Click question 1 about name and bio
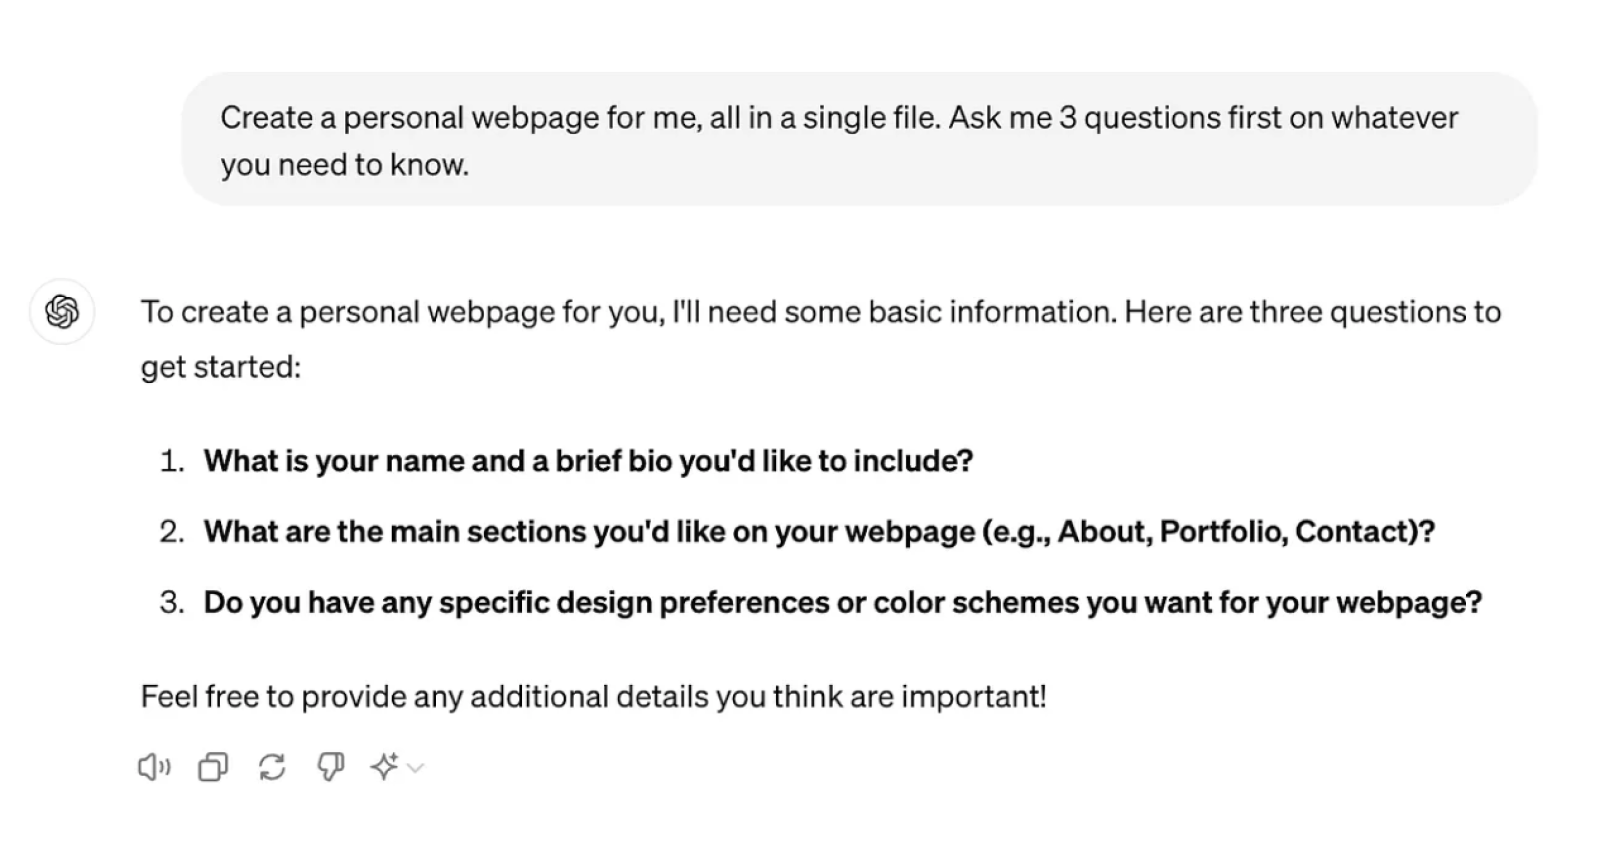This screenshot has width=1600, height=867. 588,461
